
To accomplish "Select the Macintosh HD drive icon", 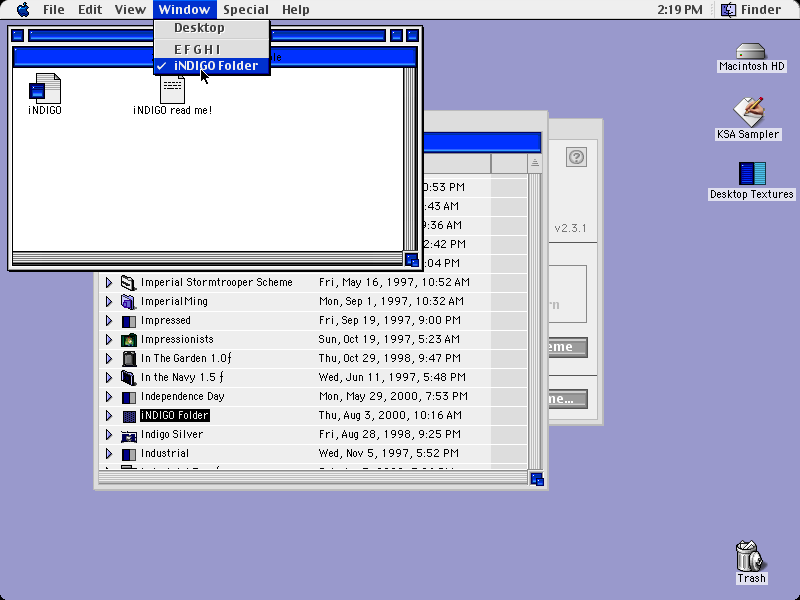I will 751,52.
